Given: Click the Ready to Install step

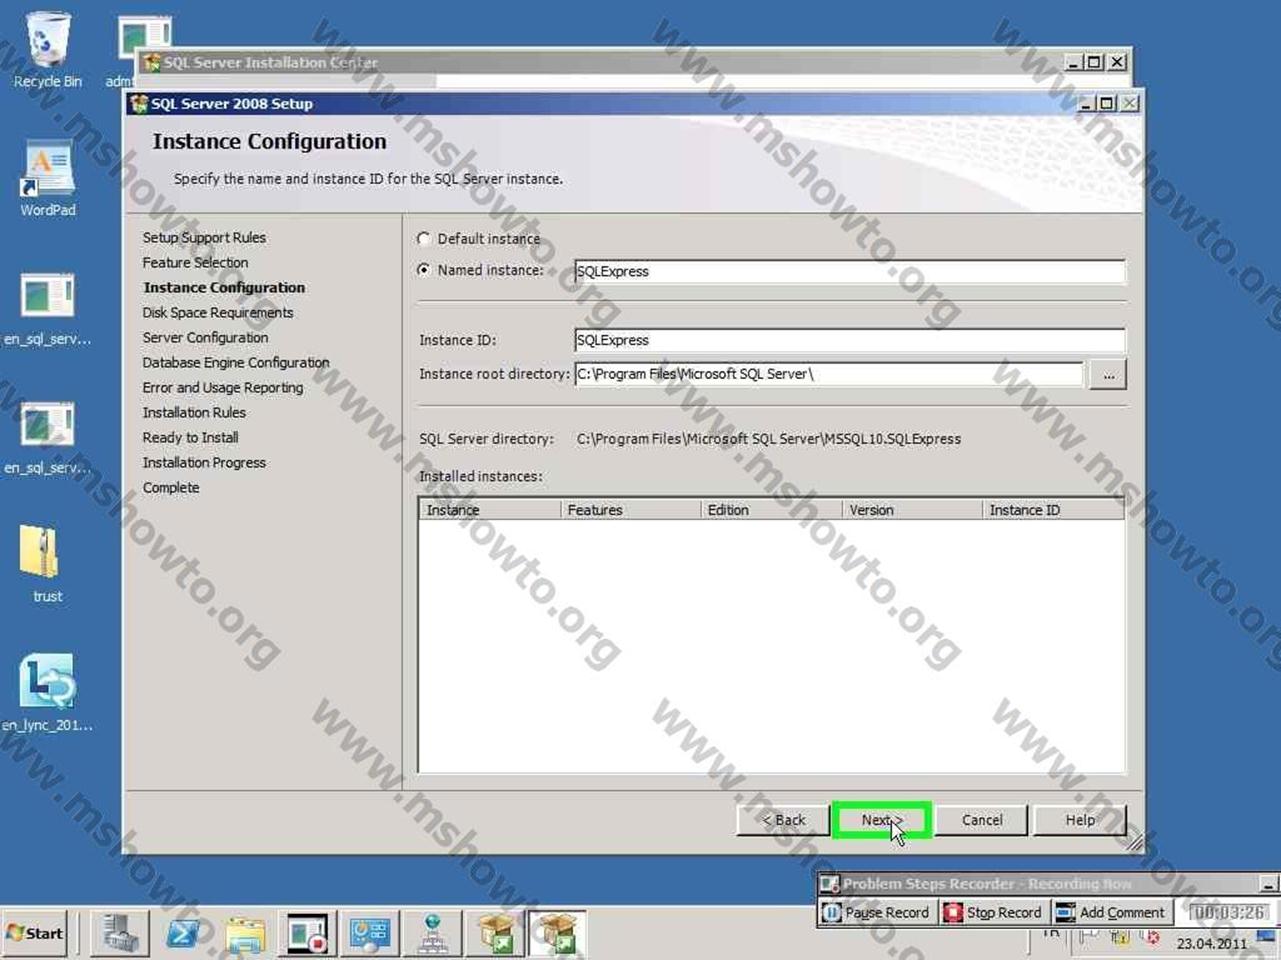Looking at the screenshot, I should (190, 438).
